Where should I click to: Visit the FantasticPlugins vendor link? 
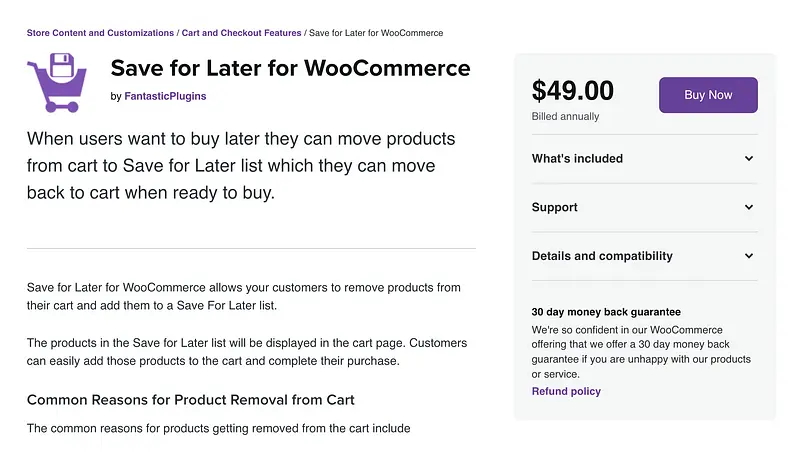tap(165, 97)
